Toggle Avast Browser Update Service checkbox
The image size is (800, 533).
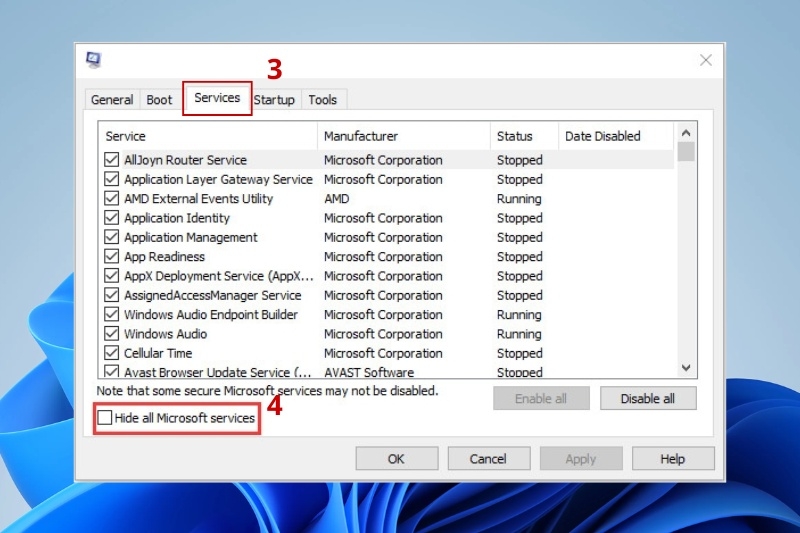(111, 371)
